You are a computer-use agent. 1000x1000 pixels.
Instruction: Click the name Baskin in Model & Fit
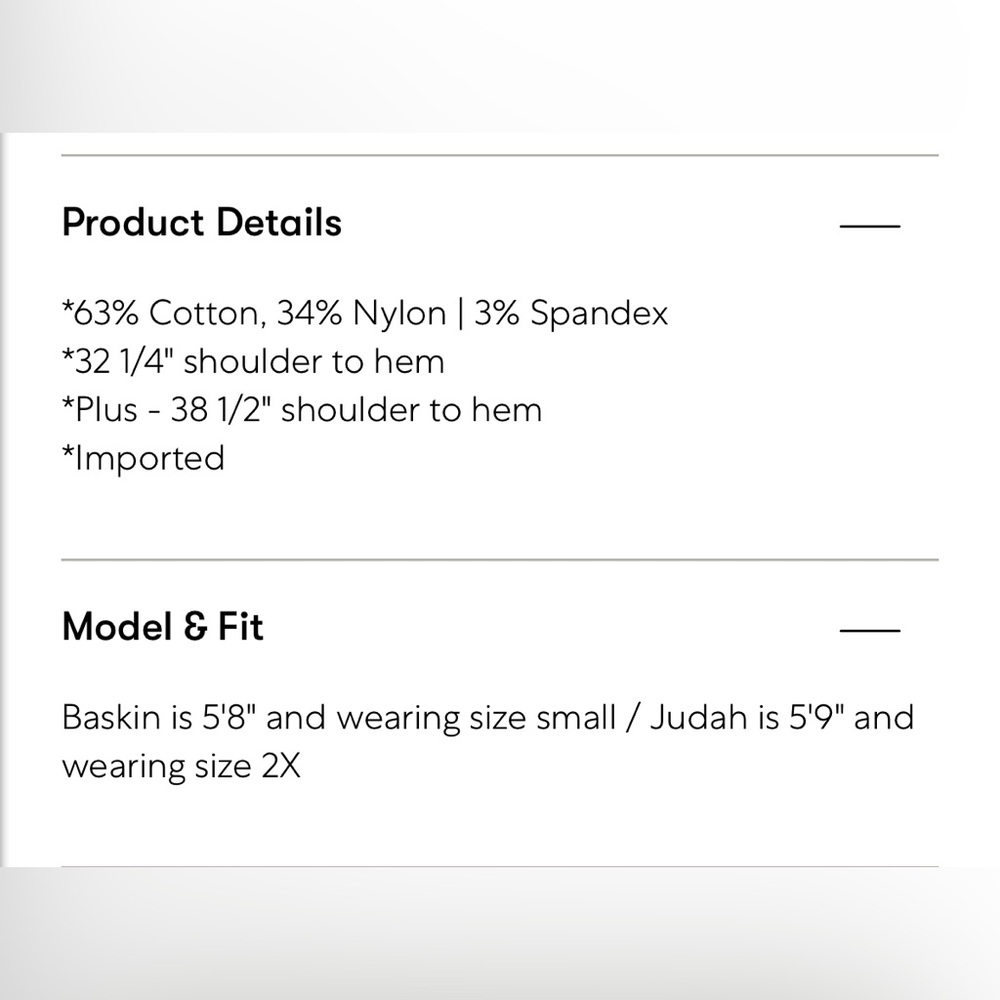(111, 717)
